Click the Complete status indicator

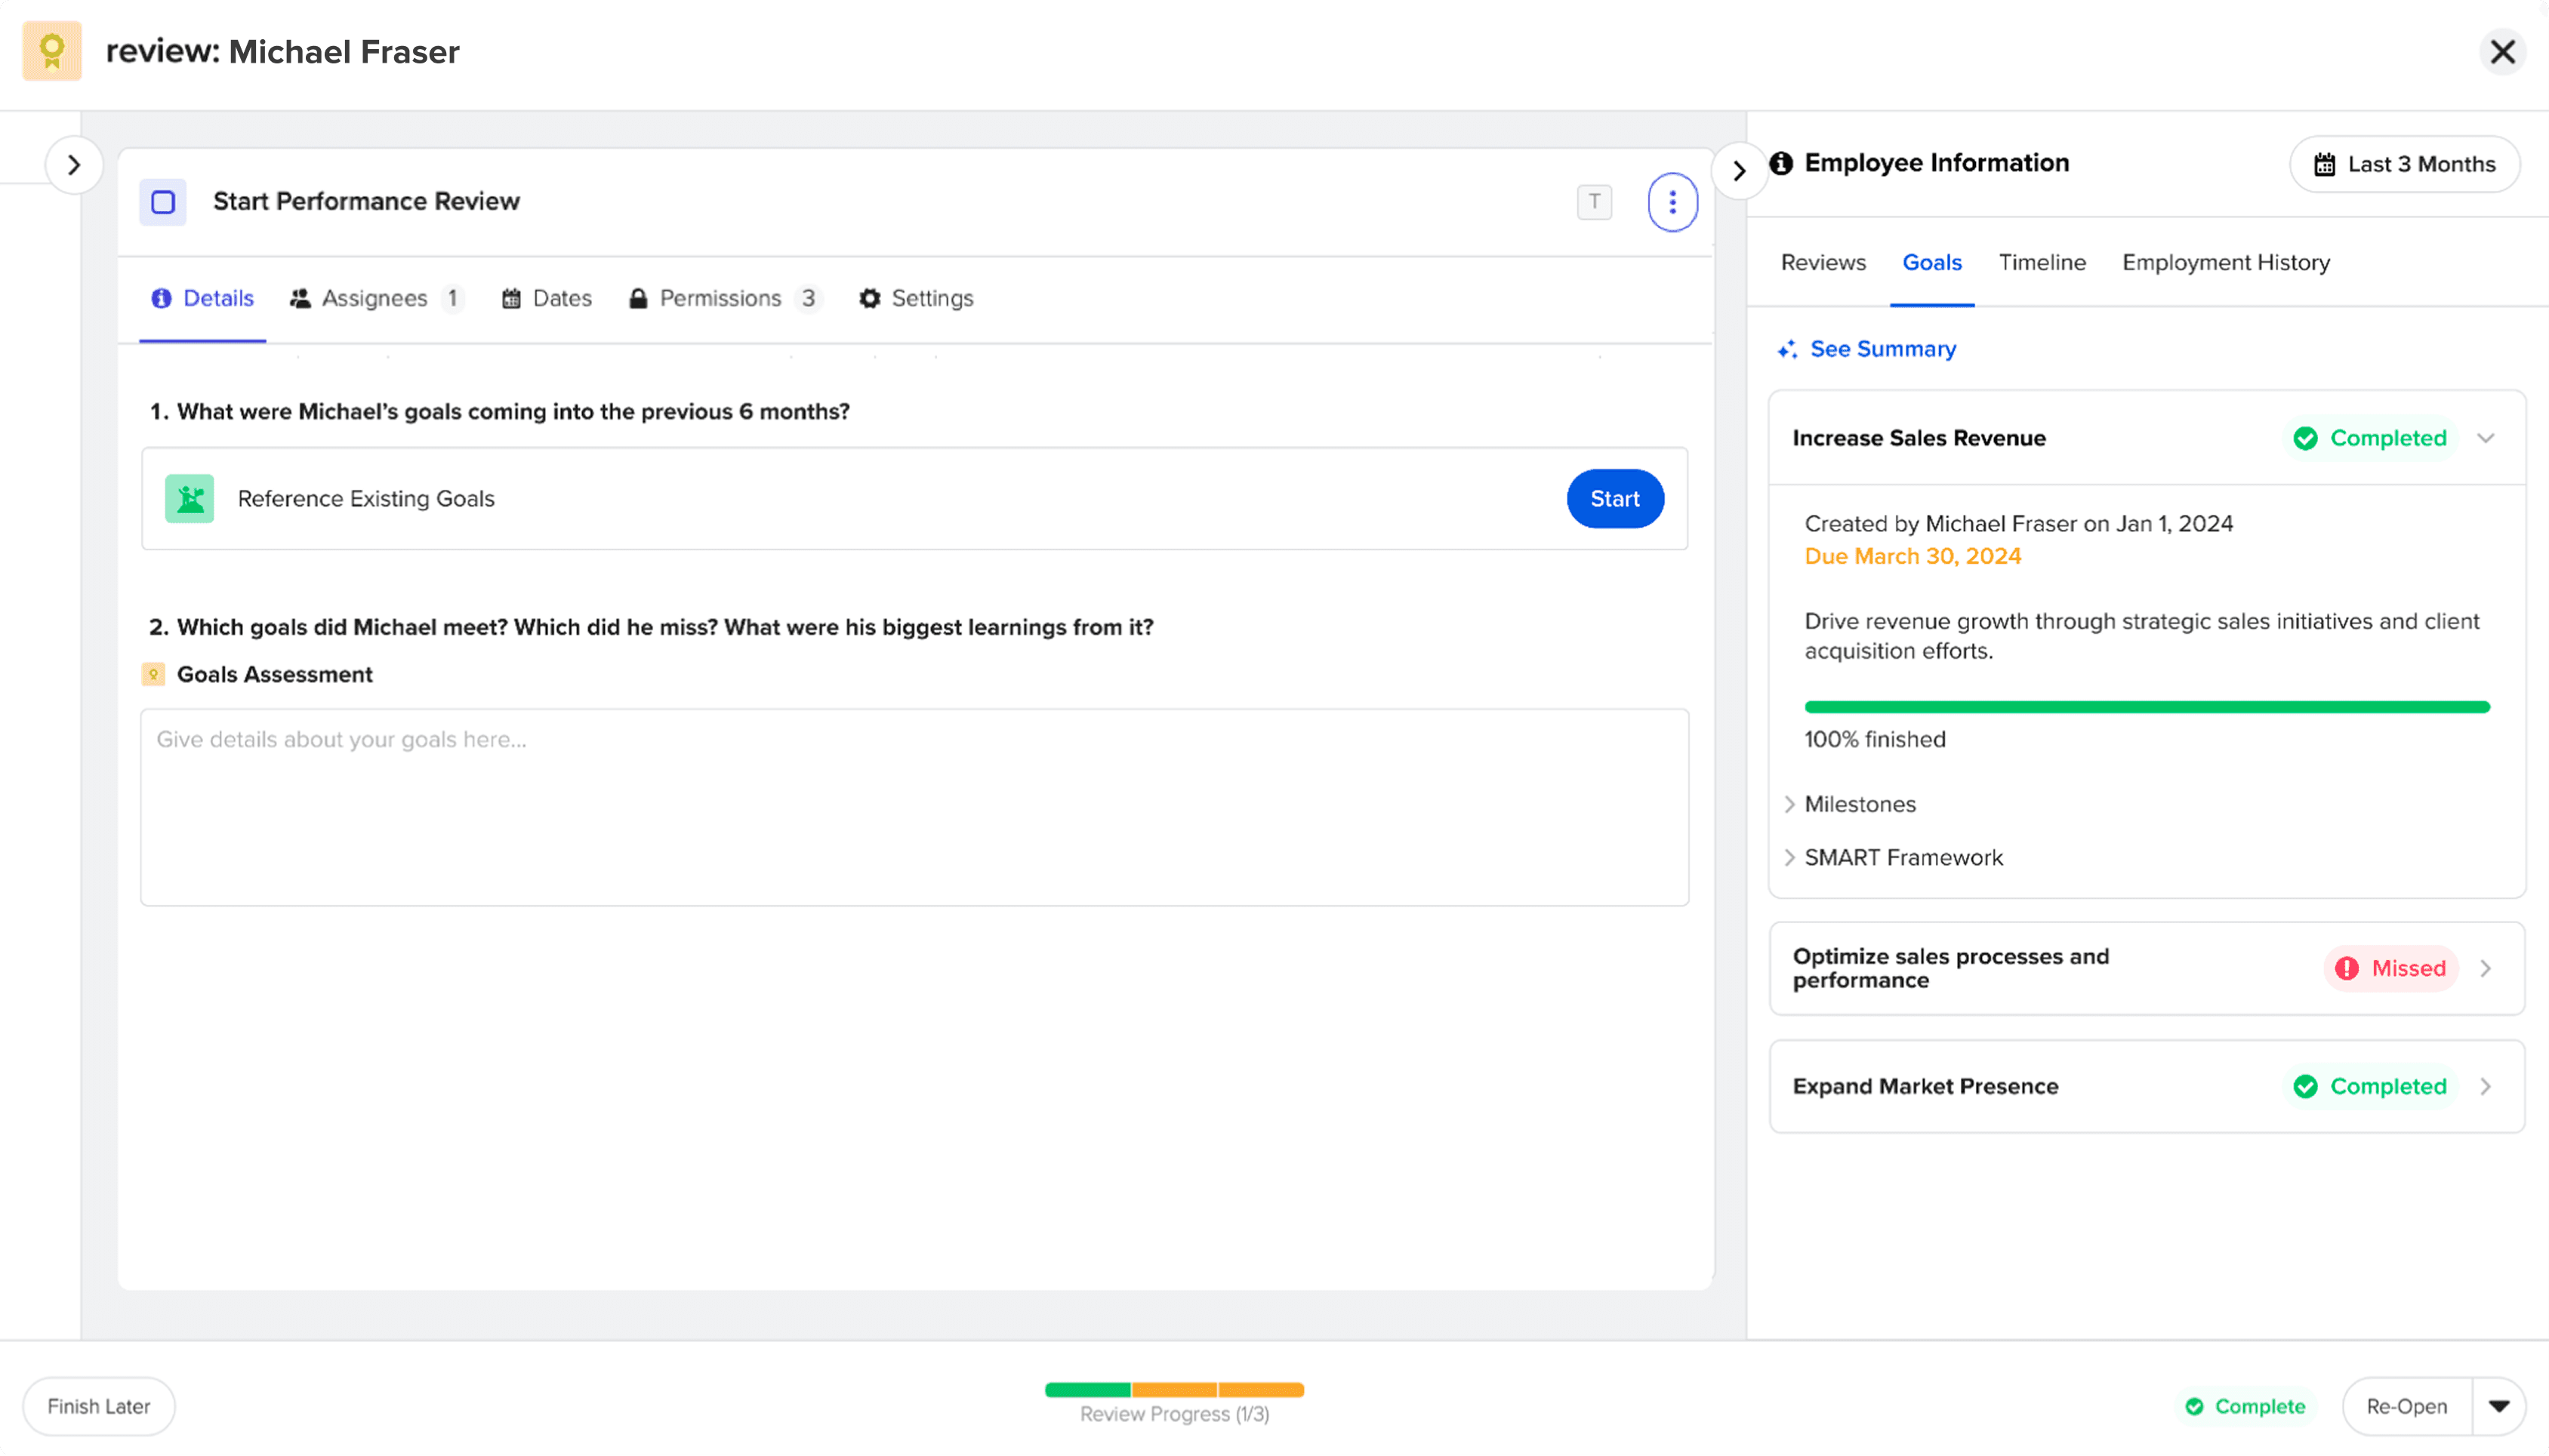point(2245,1406)
